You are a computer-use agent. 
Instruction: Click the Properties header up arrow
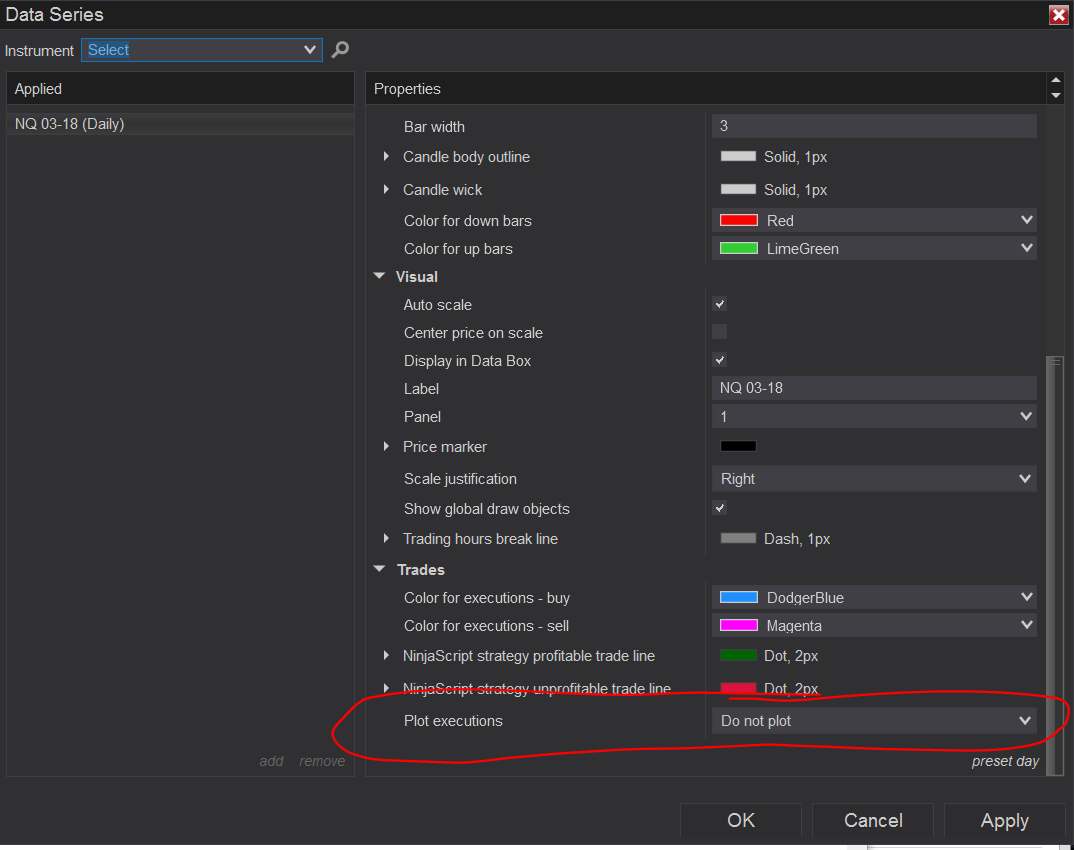tap(1056, 81)
